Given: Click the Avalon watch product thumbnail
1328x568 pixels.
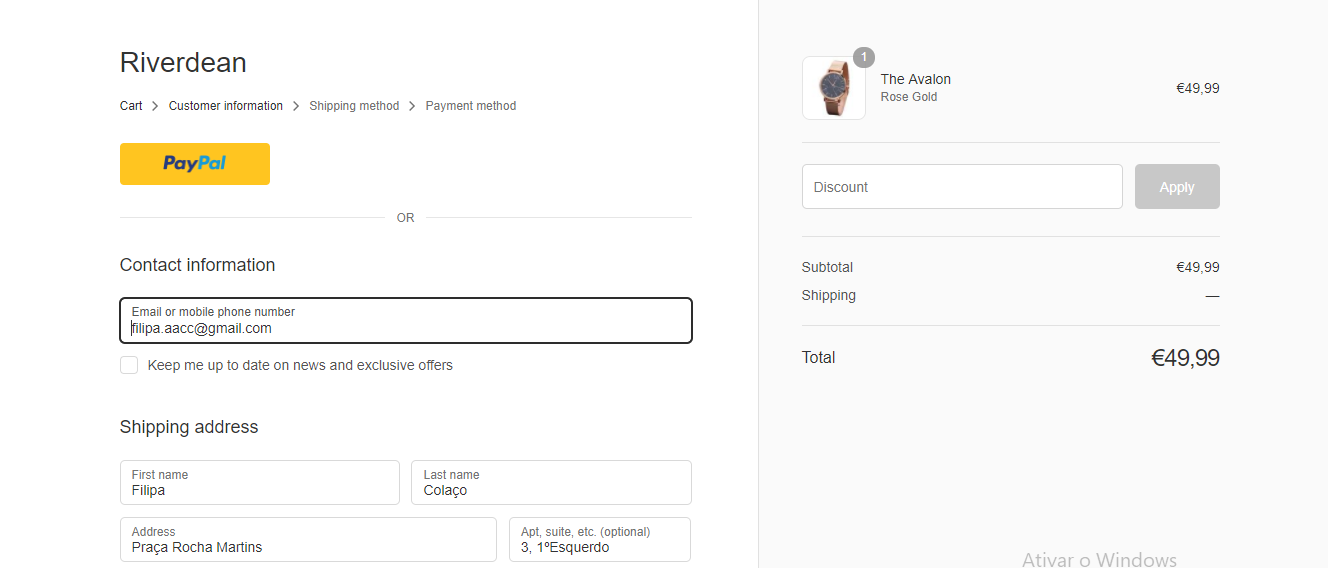Looking at the screenshot, I should coord(833,89).
